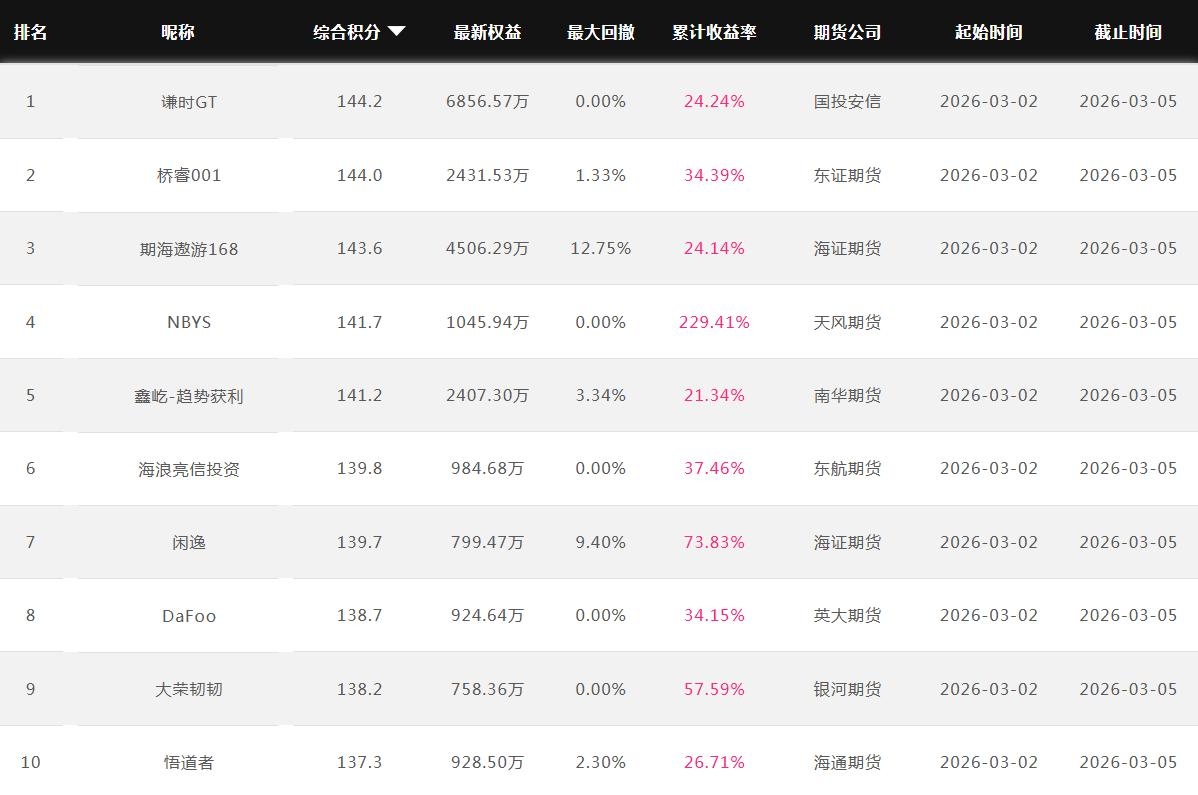Open trader 谦时GT profile

point(189,102)
